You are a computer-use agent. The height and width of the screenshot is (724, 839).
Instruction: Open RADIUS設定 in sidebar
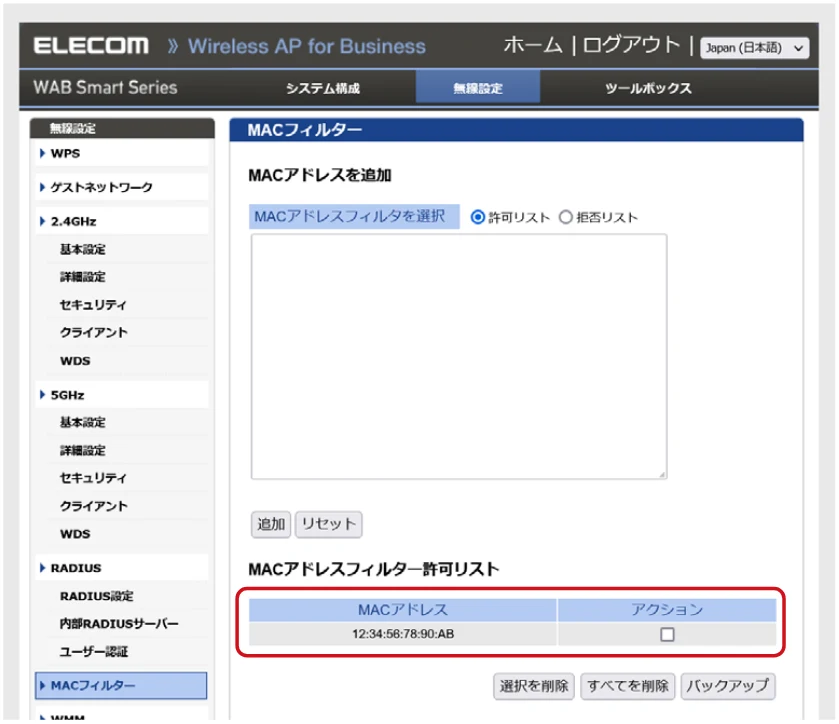click(x=96, y=596)
